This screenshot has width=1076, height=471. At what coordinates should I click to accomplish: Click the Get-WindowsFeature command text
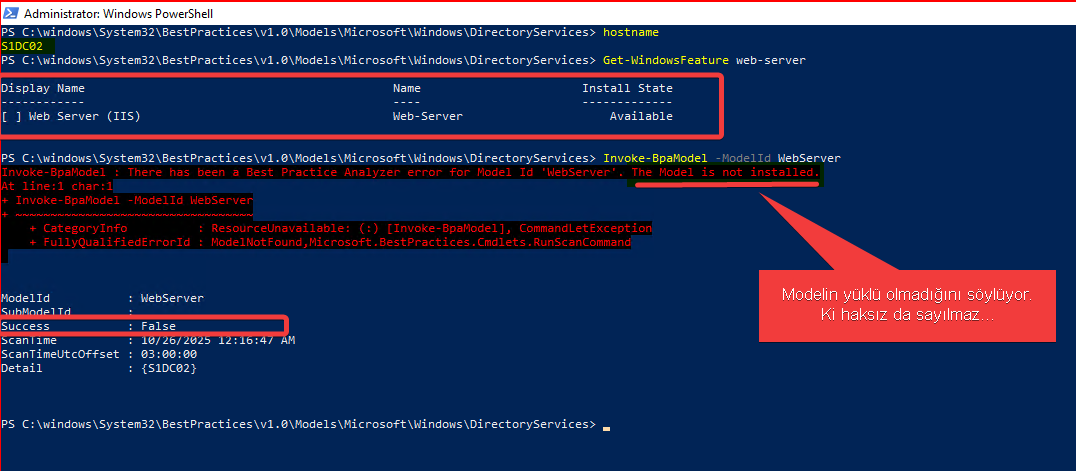click(x=666, y=60)
